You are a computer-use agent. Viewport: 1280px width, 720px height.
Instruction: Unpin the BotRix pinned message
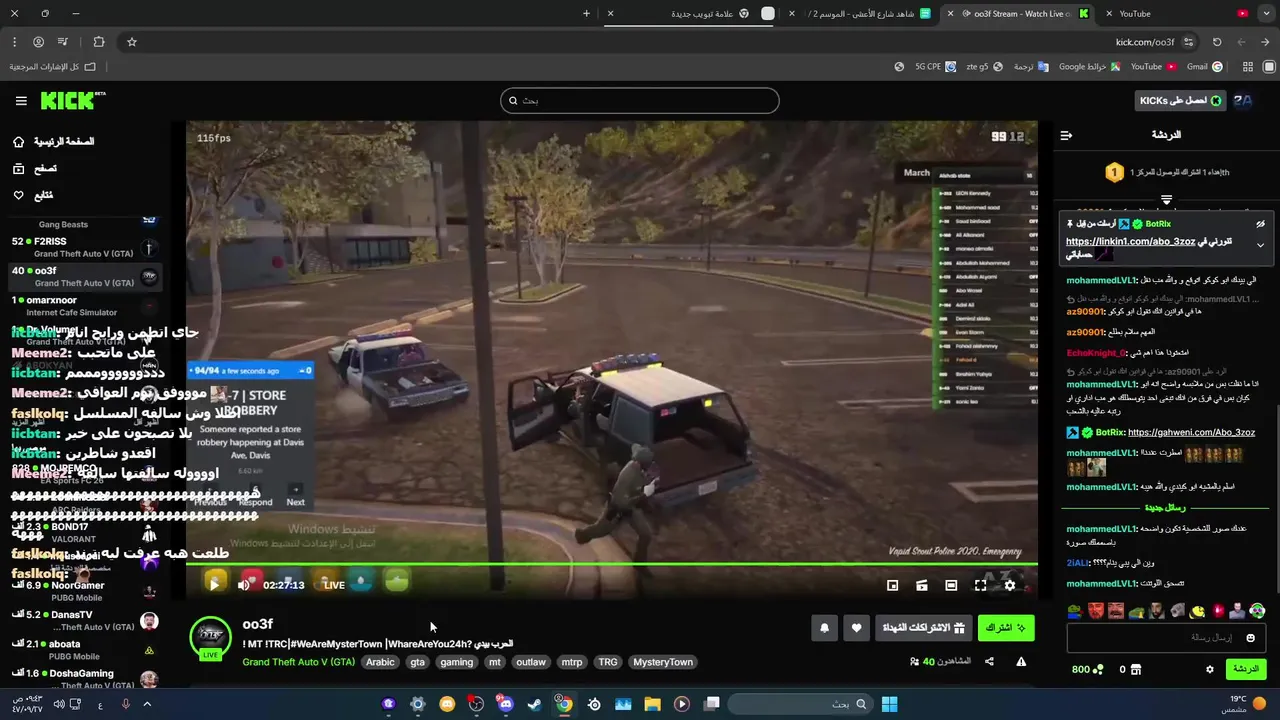point(1260,224)
